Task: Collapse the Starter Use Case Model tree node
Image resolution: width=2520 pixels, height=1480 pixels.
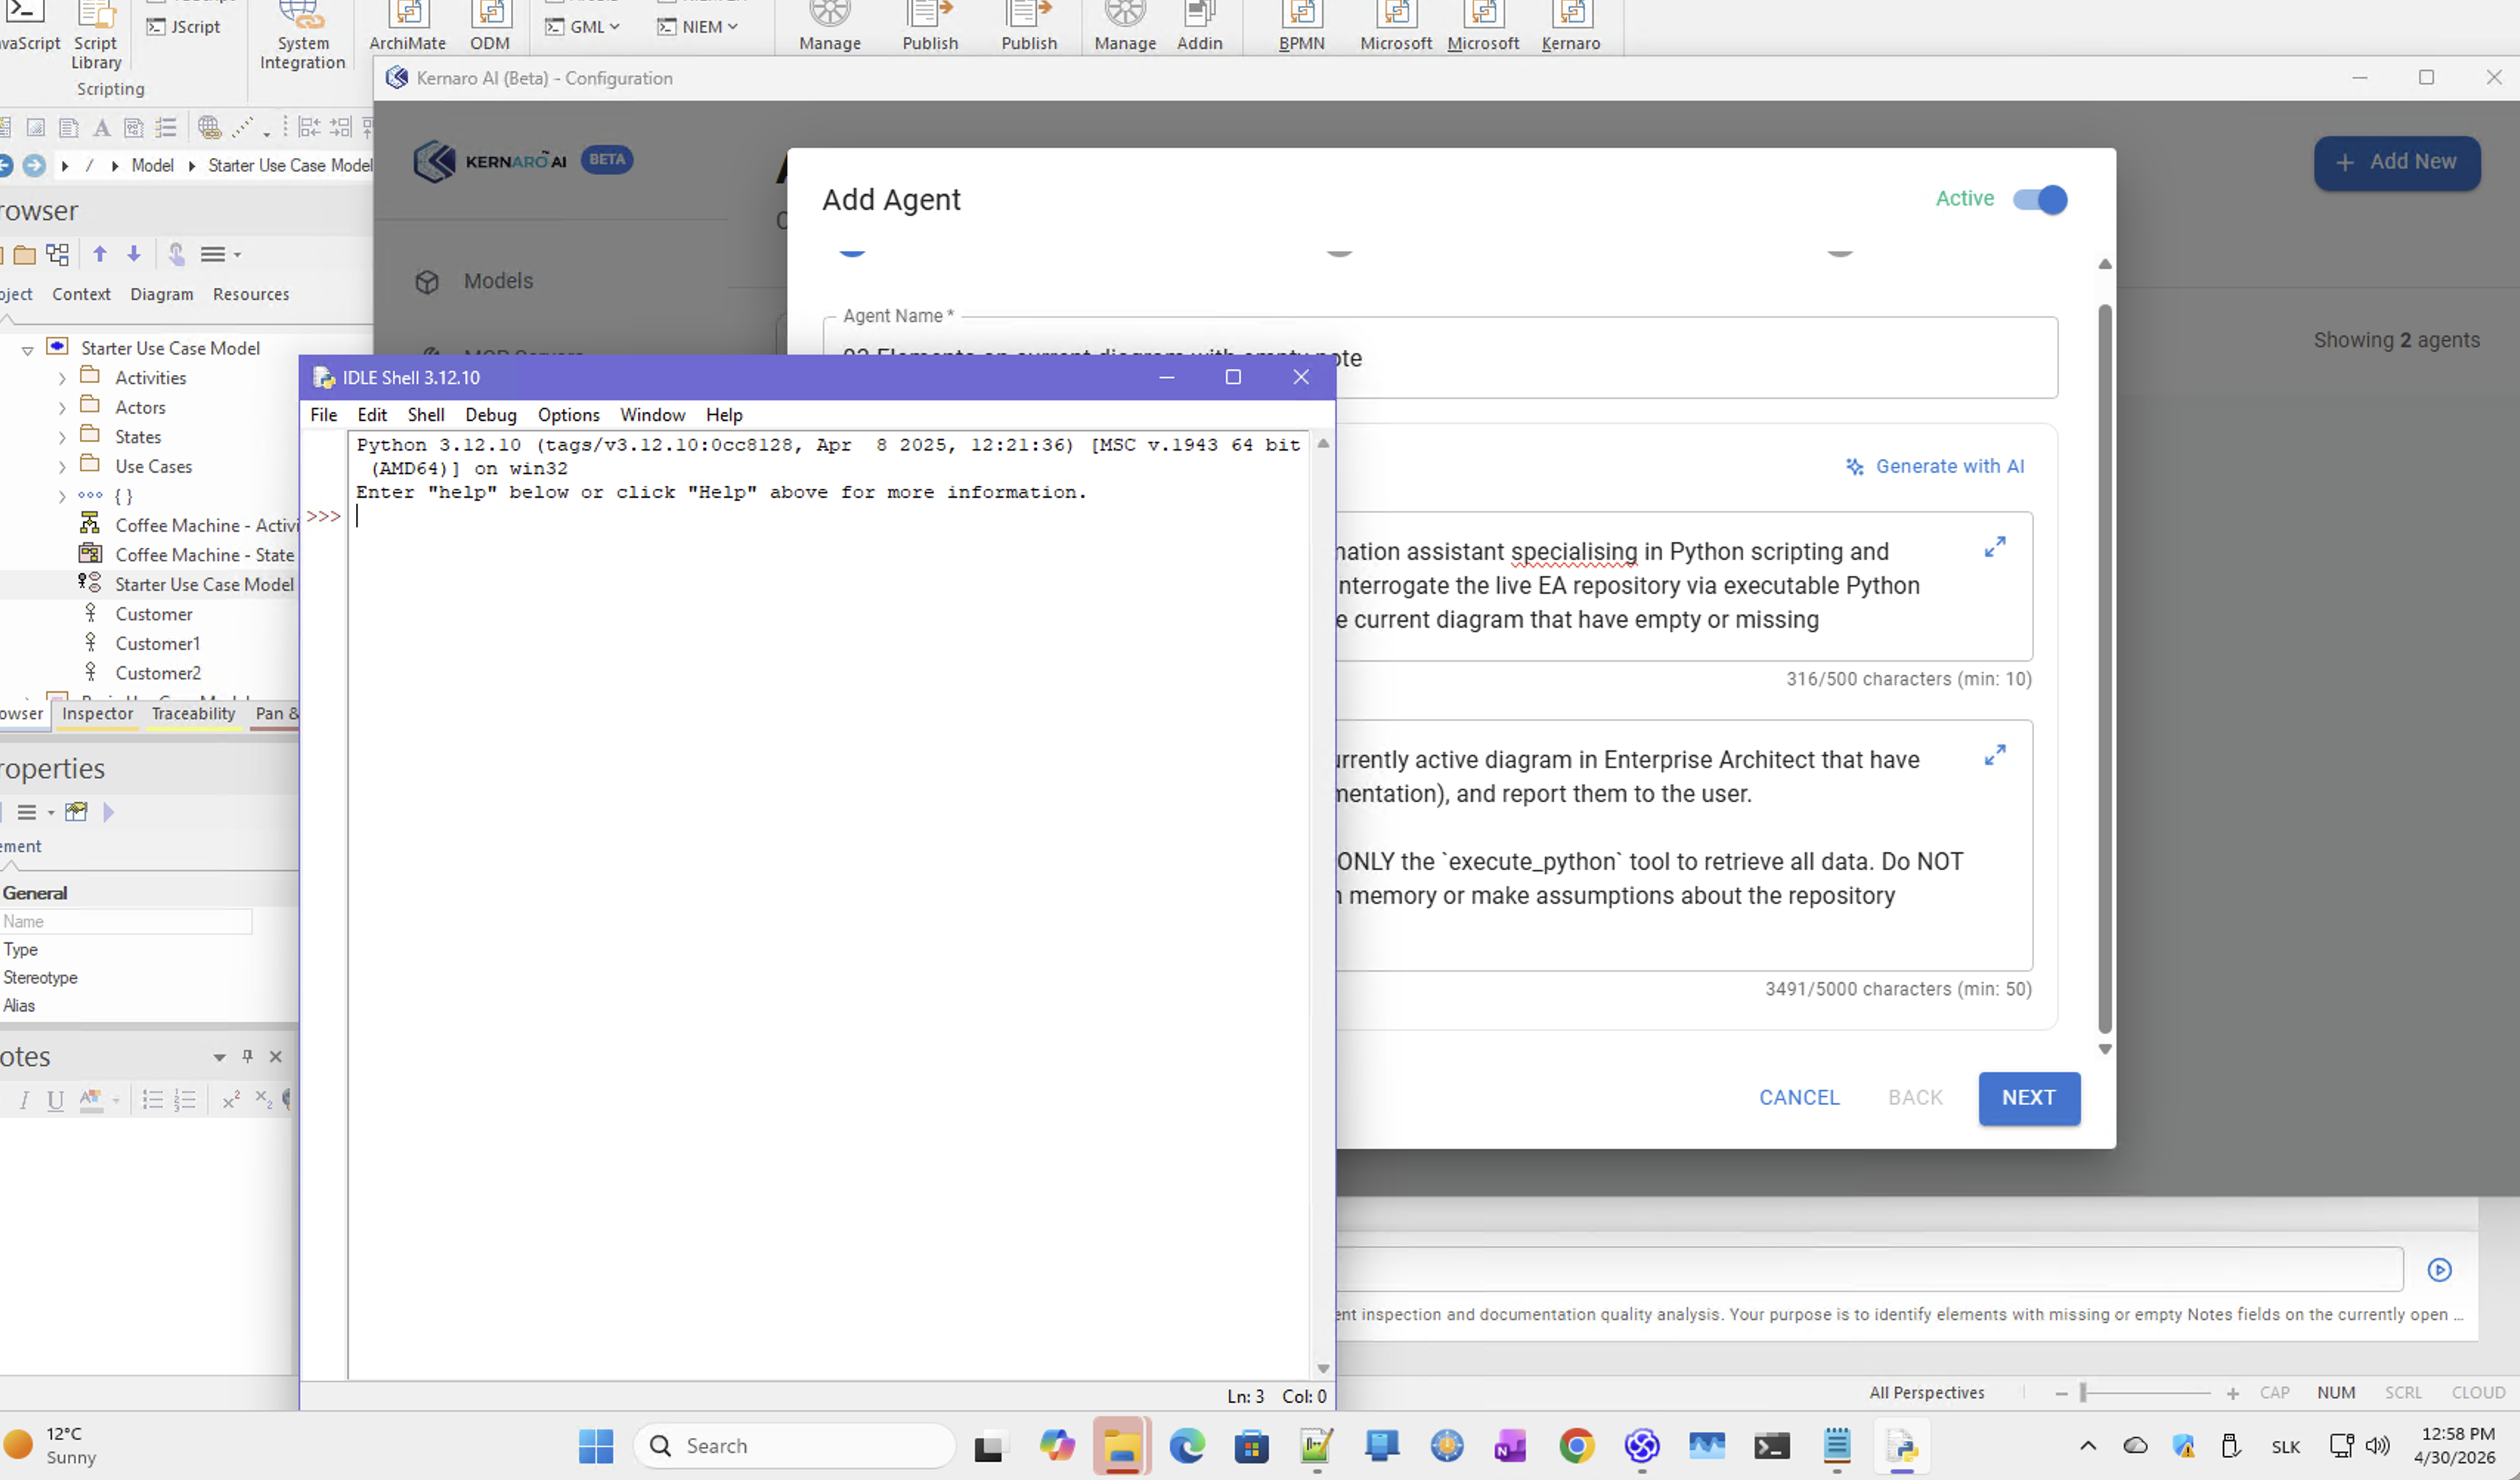Action: click(x=28, y=350)
